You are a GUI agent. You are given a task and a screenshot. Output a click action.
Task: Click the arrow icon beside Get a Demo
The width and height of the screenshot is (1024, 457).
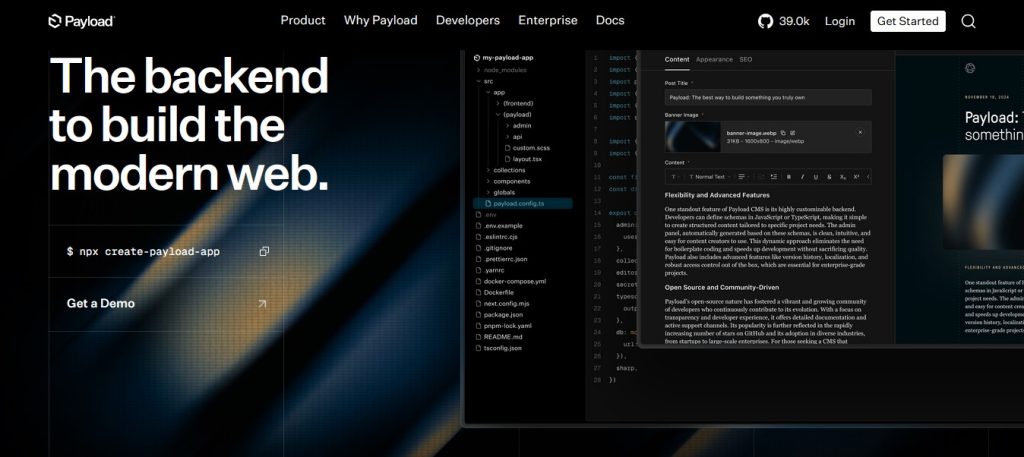263,304
